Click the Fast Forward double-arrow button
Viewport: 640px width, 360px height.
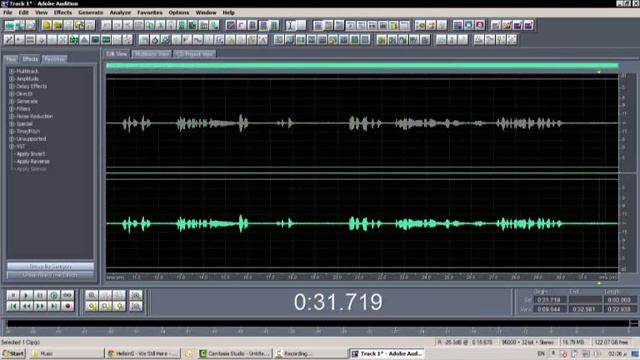40,306
